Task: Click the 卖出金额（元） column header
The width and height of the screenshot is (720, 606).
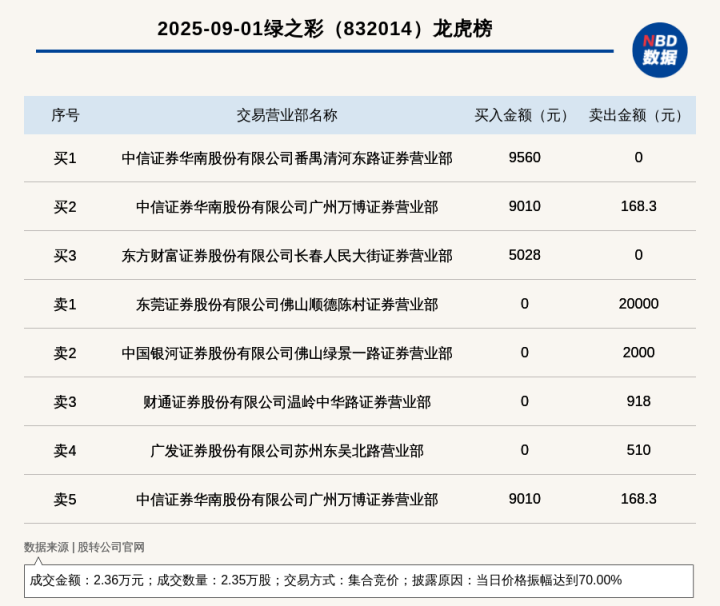Action: click(638, 115)
